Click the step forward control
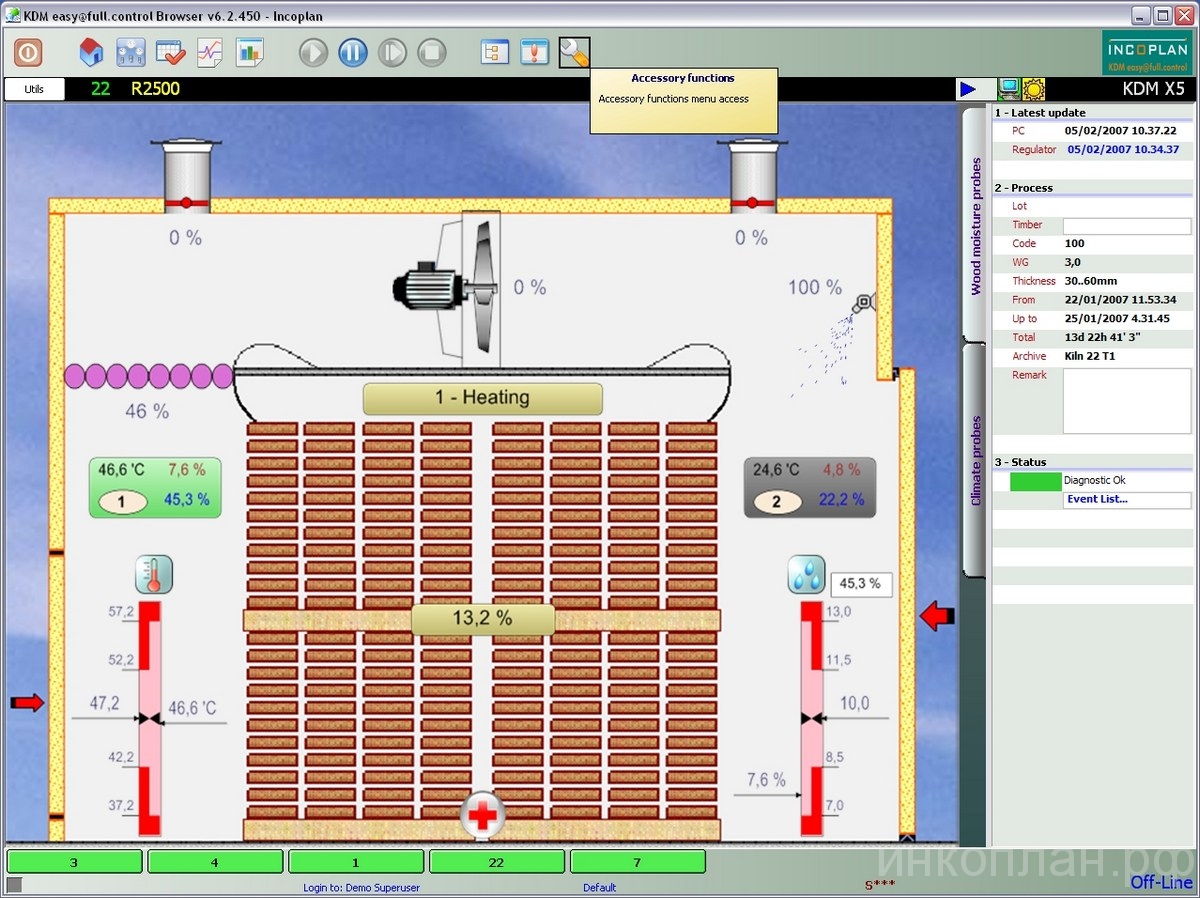The image size is (1200, 898). point(392,52)
